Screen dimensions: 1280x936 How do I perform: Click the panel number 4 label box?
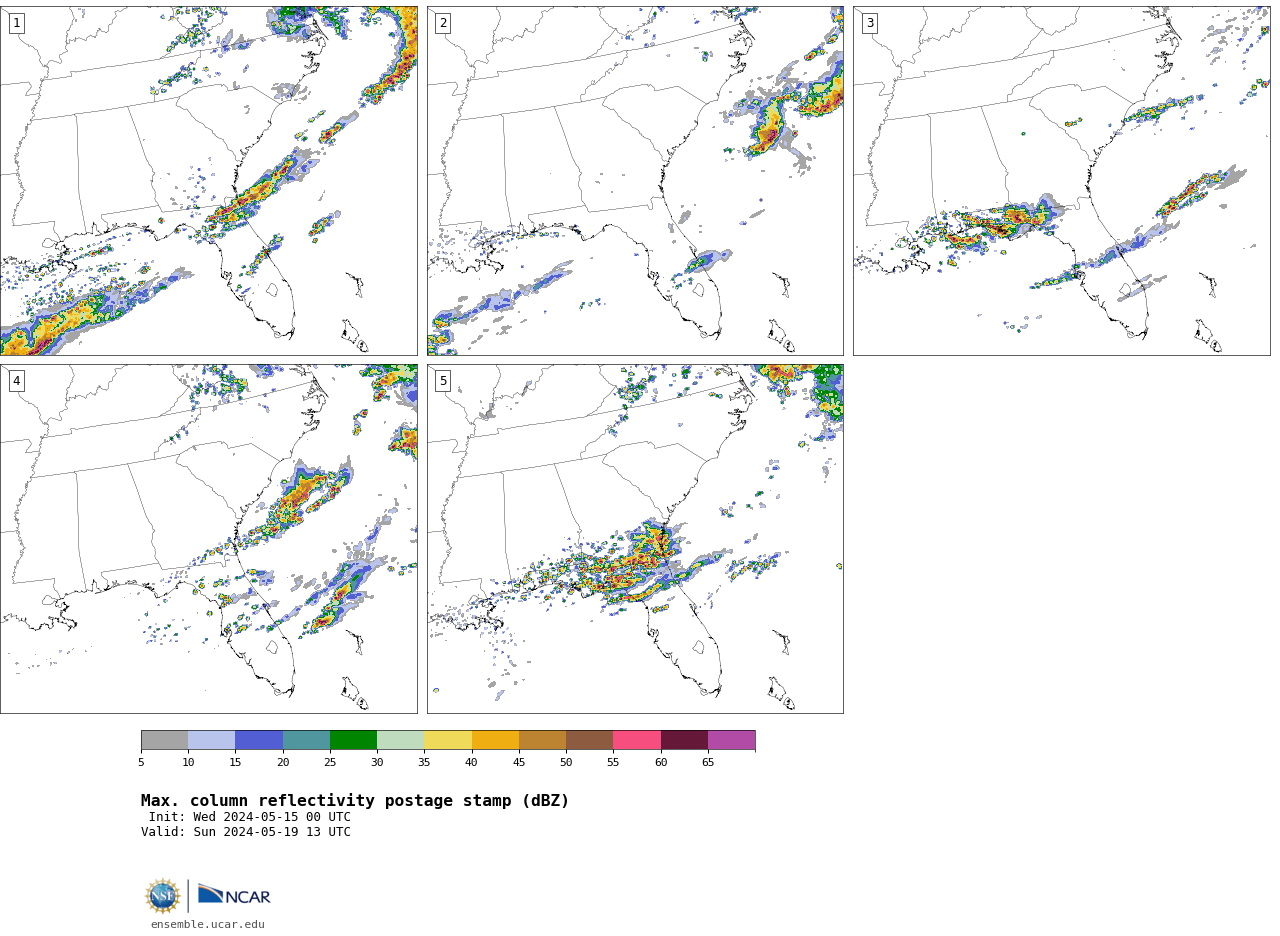(16, 381)
